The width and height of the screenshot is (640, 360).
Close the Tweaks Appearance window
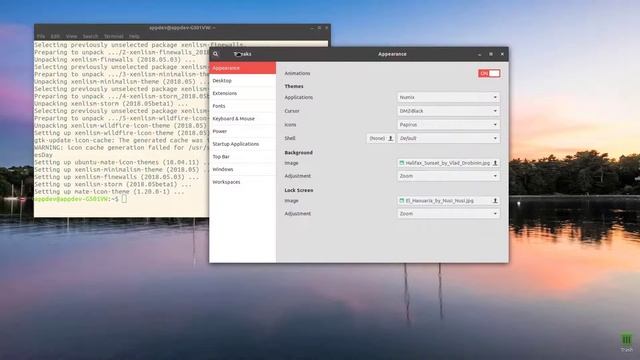click(502, 54)
